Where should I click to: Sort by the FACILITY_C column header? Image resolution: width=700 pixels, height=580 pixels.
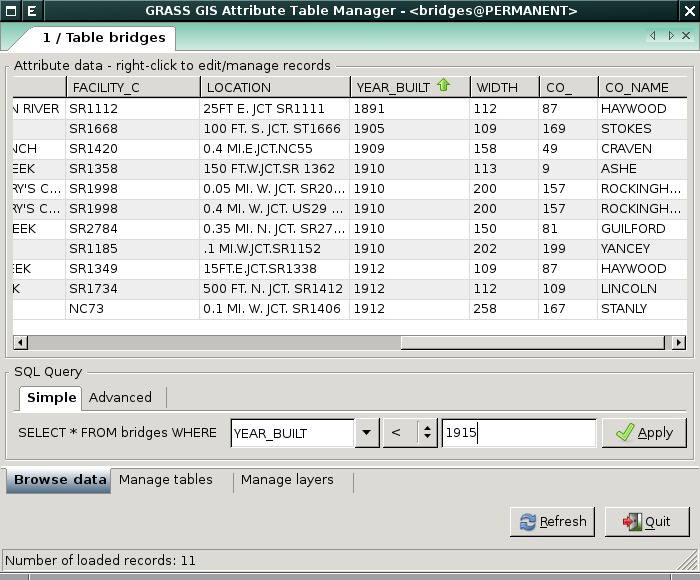(x=133, y=87)
